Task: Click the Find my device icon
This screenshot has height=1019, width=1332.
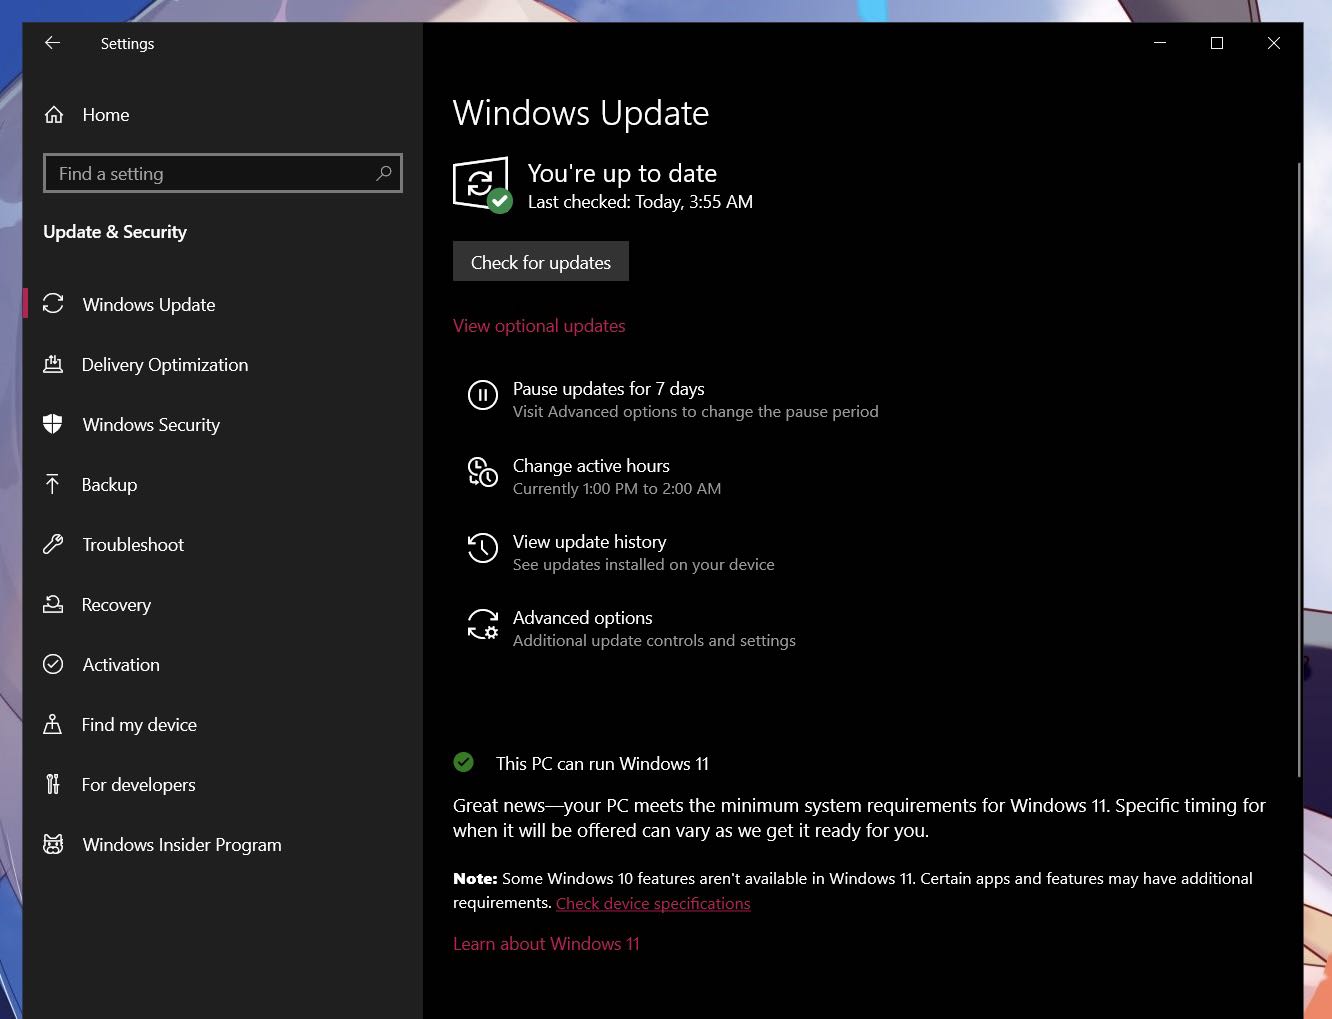Action: coord(53,724)
